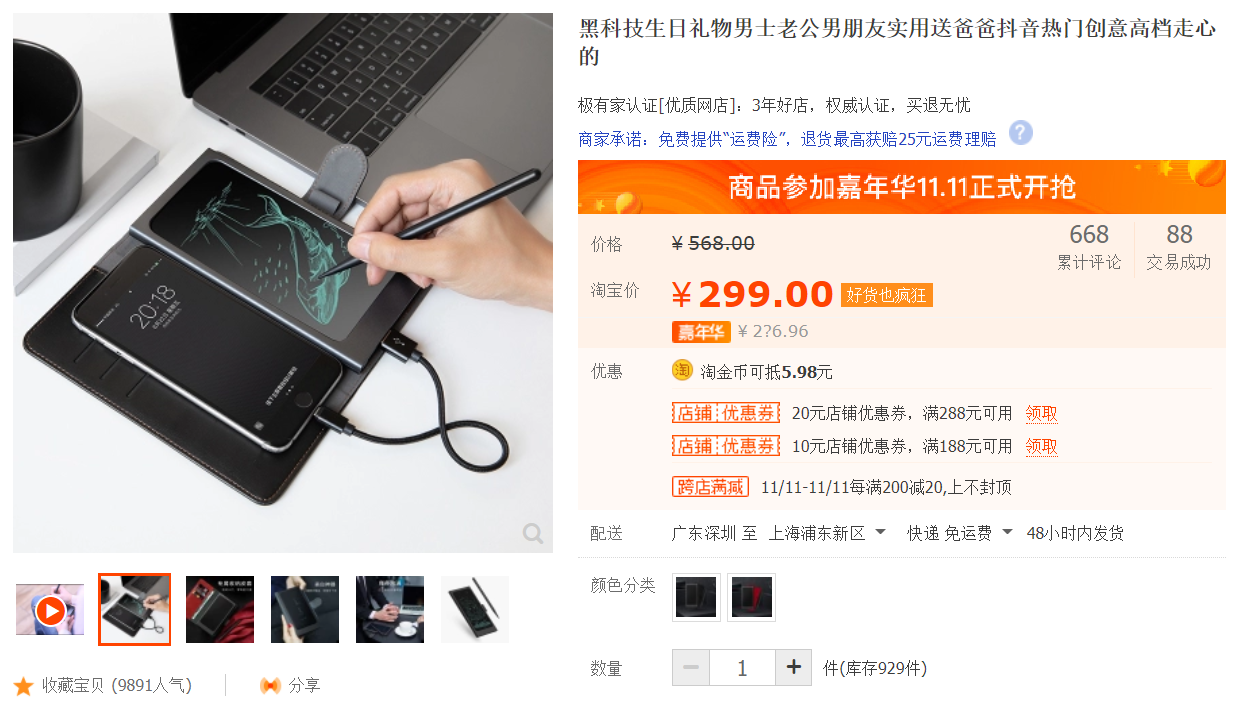Click the magnifier zoom icon on product image
1236x702 pixels.
tap(533, 533)
